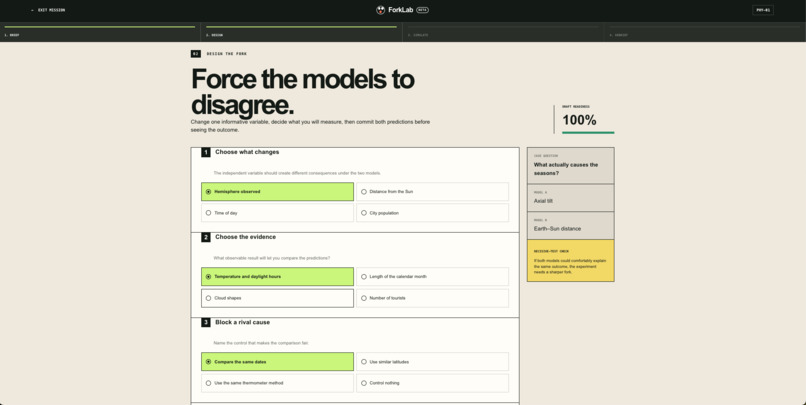Click the step 2 number badge

(206, 237)
